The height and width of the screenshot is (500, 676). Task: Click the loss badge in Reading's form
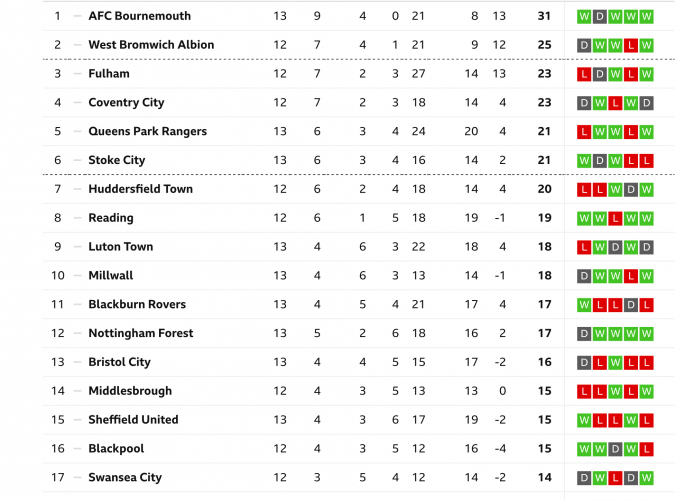tap(616, 218)
